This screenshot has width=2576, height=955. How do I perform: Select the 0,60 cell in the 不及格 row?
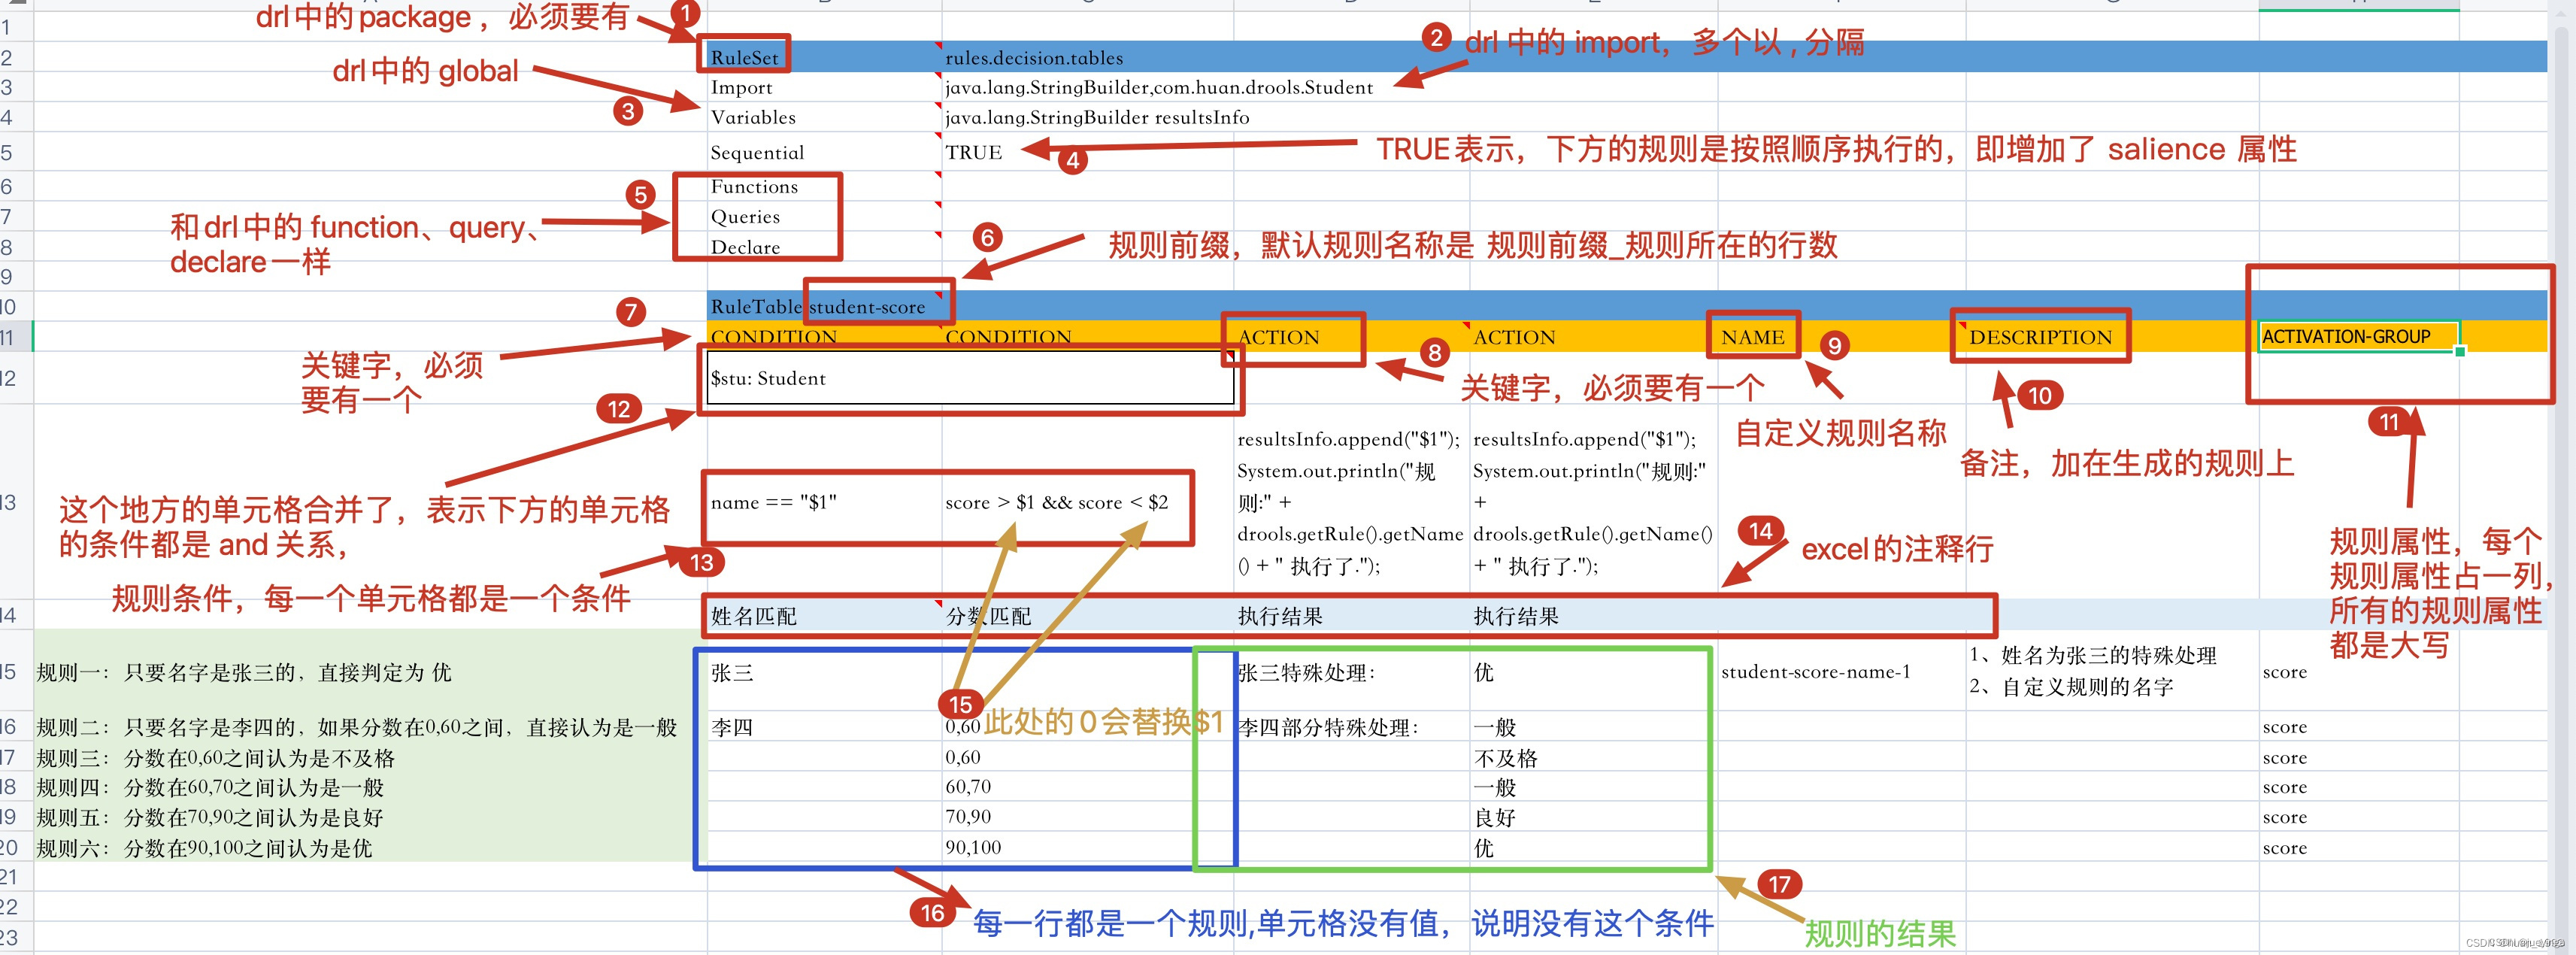click(1087, 757)
